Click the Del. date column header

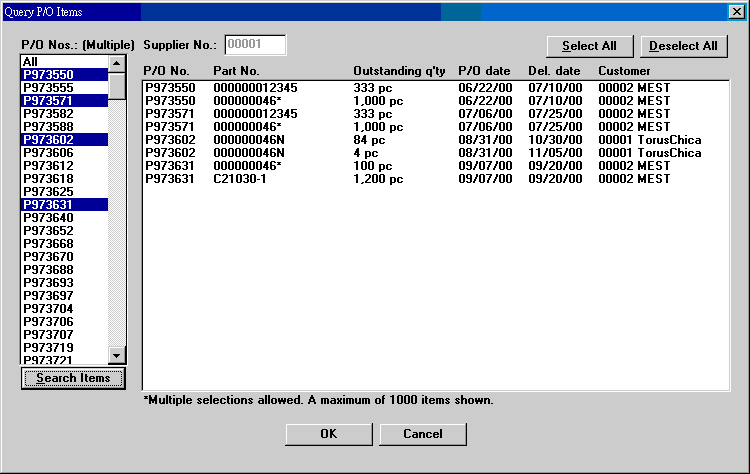click(554, 71)
